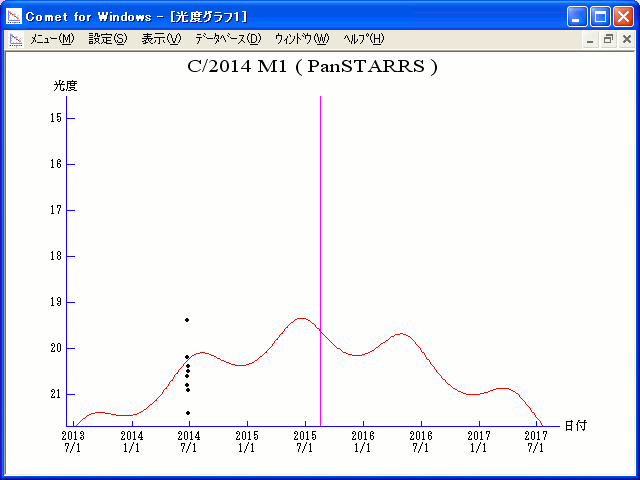
Task: Open the 設定(S) menu
Action: pos(108,39)
